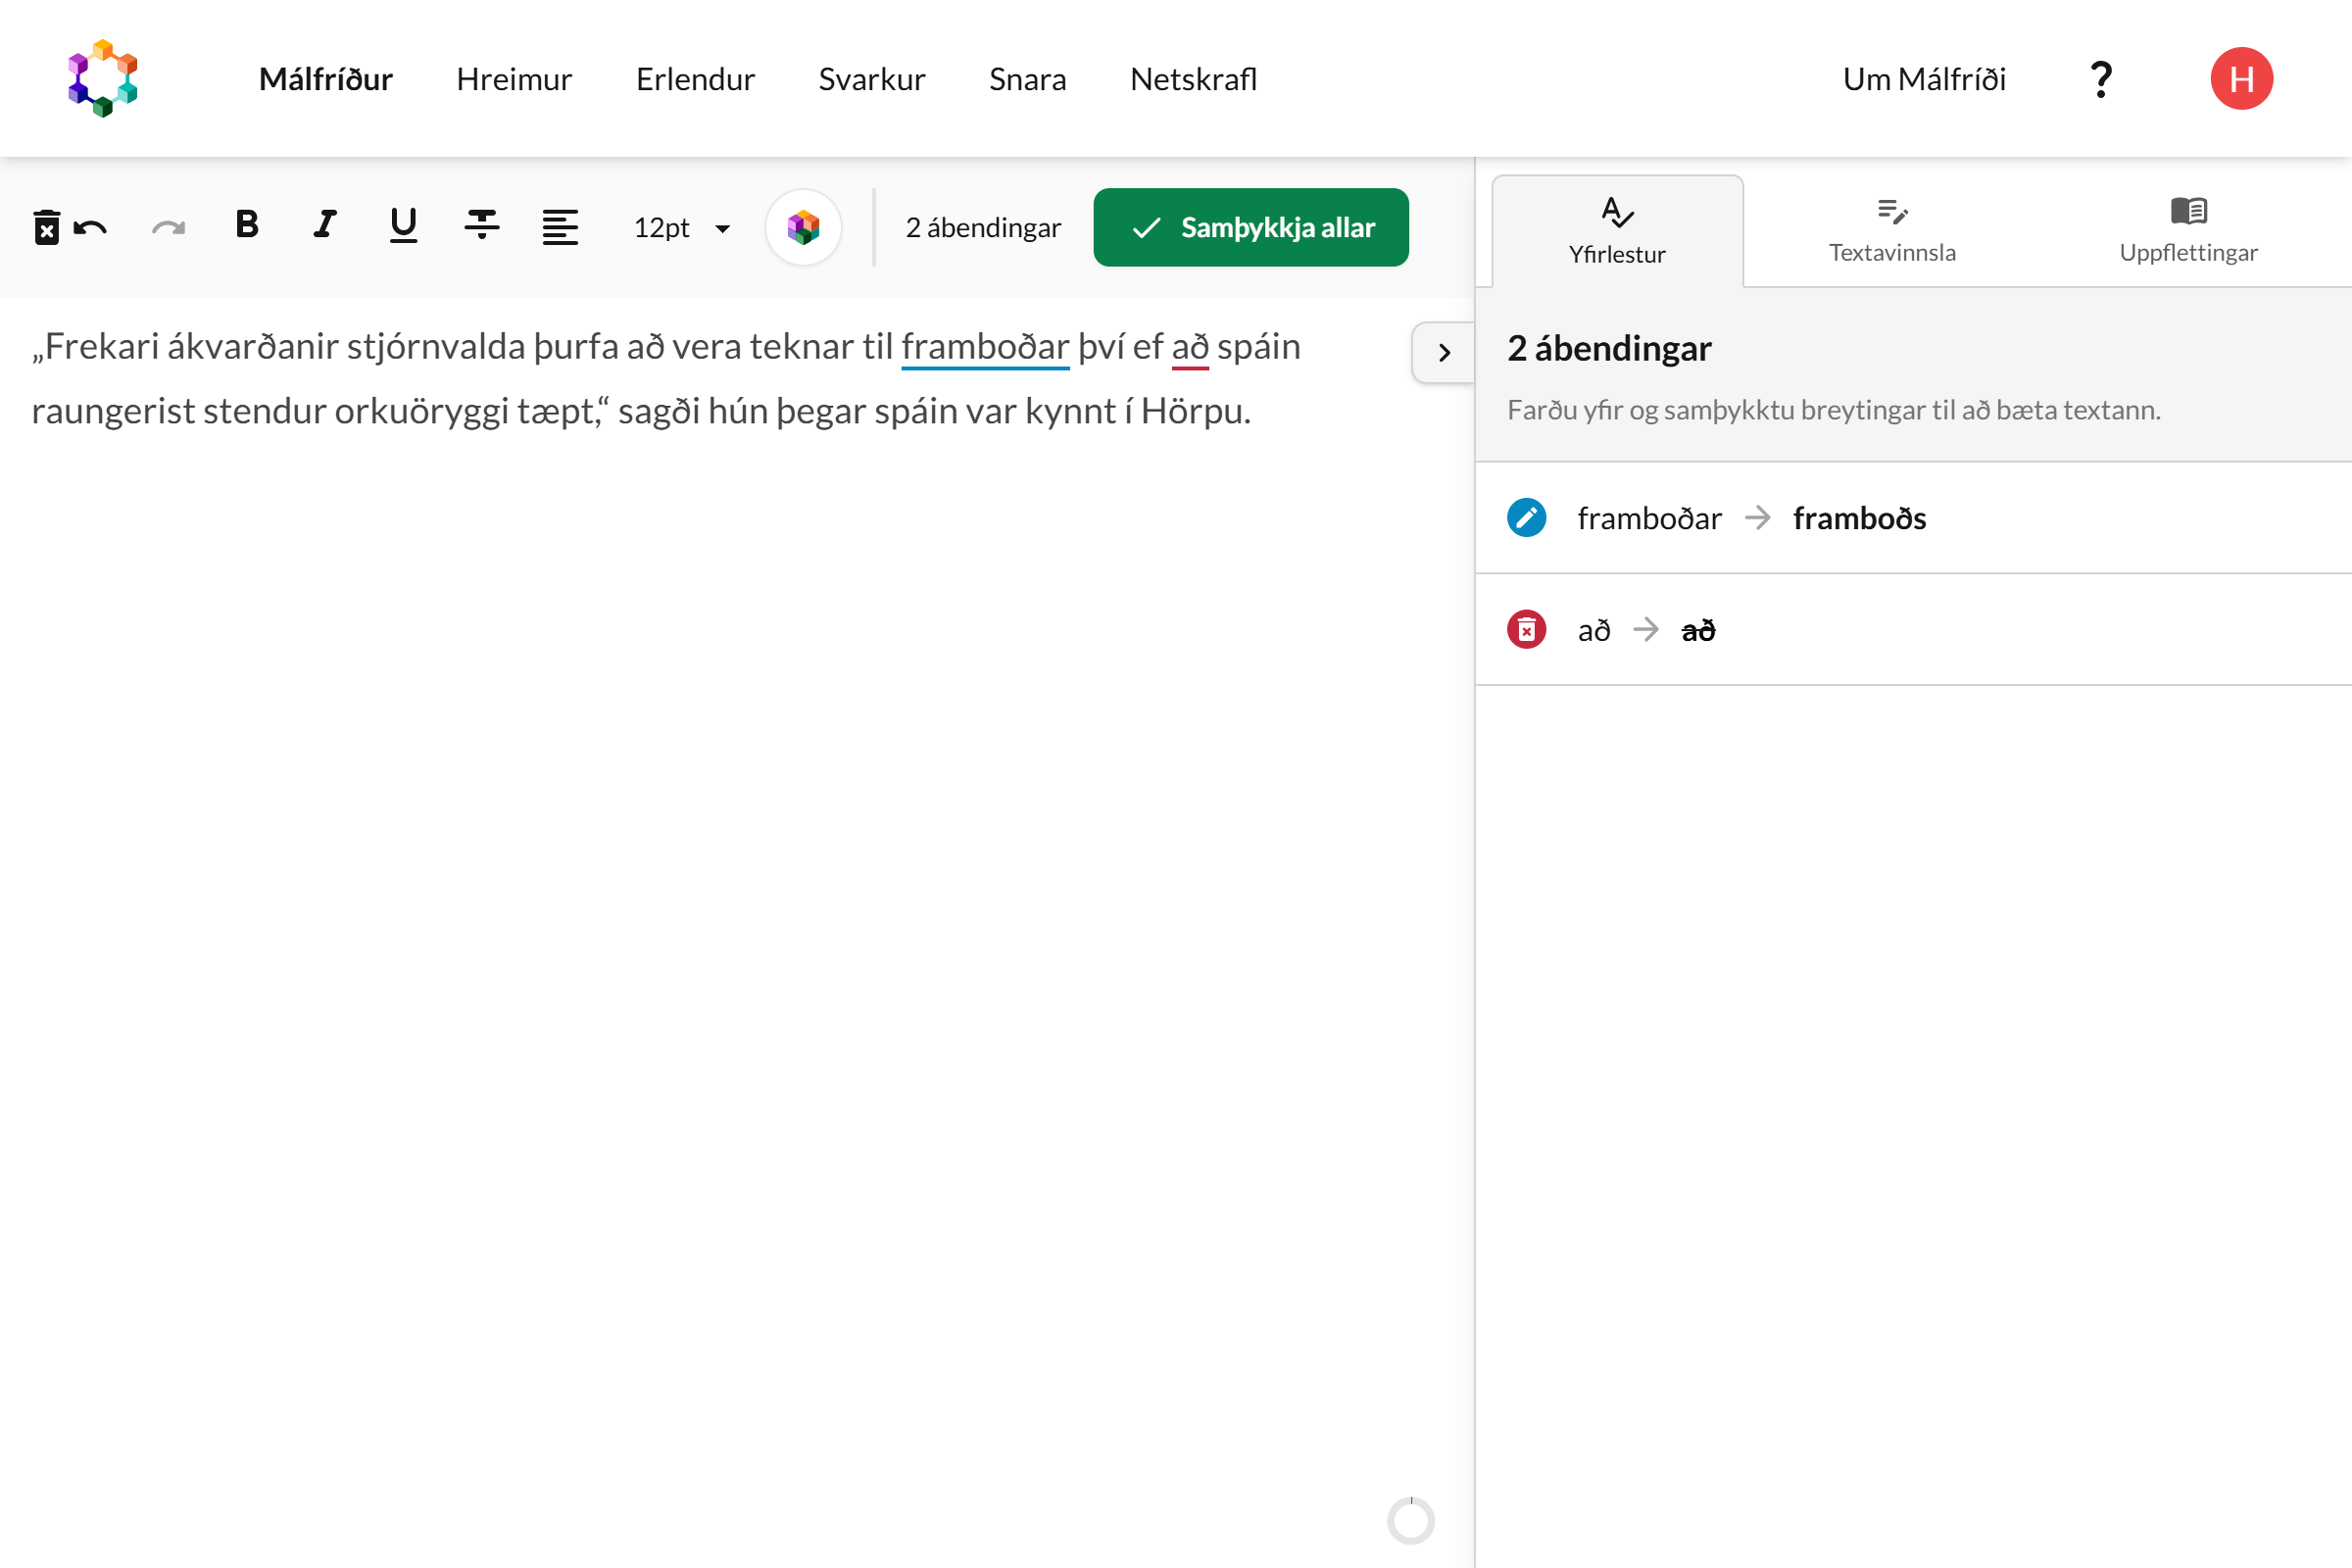The width and height of the screenshot is (2352, 1568).
Task: Click the underlined word framboðar in text
Action: pyautogui.click(x=985, y=347)
